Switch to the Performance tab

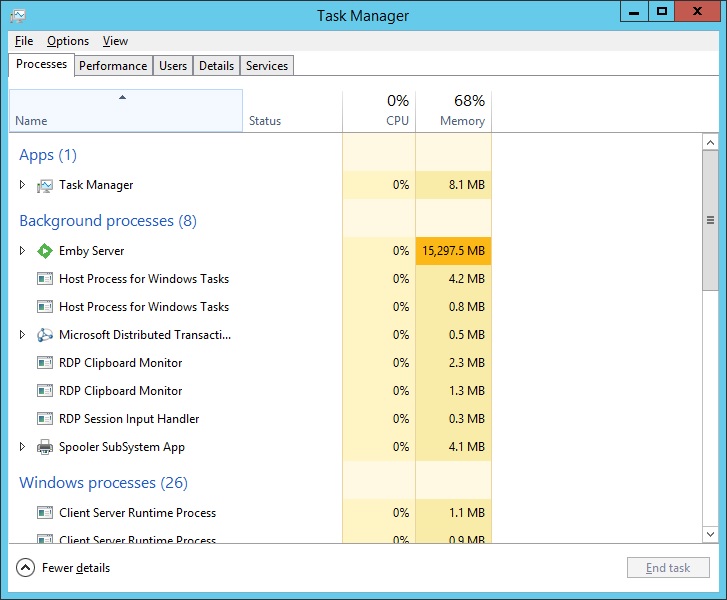click(113, 66)
